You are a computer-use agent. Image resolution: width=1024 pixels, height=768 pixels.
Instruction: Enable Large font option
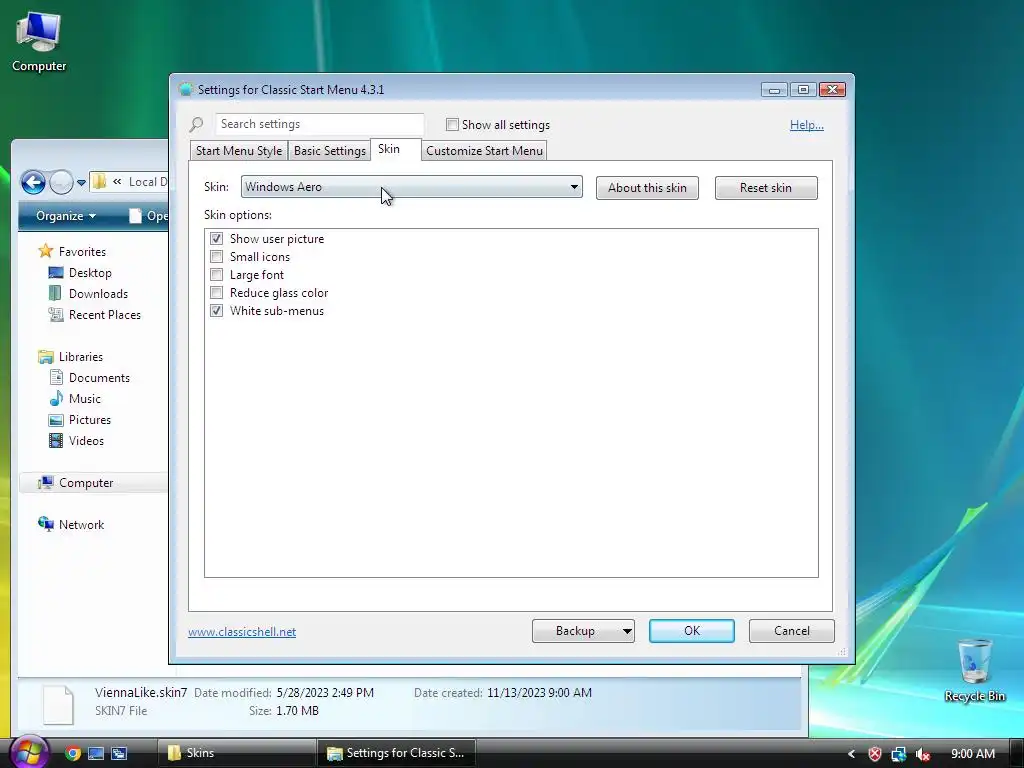coord(216,274)
